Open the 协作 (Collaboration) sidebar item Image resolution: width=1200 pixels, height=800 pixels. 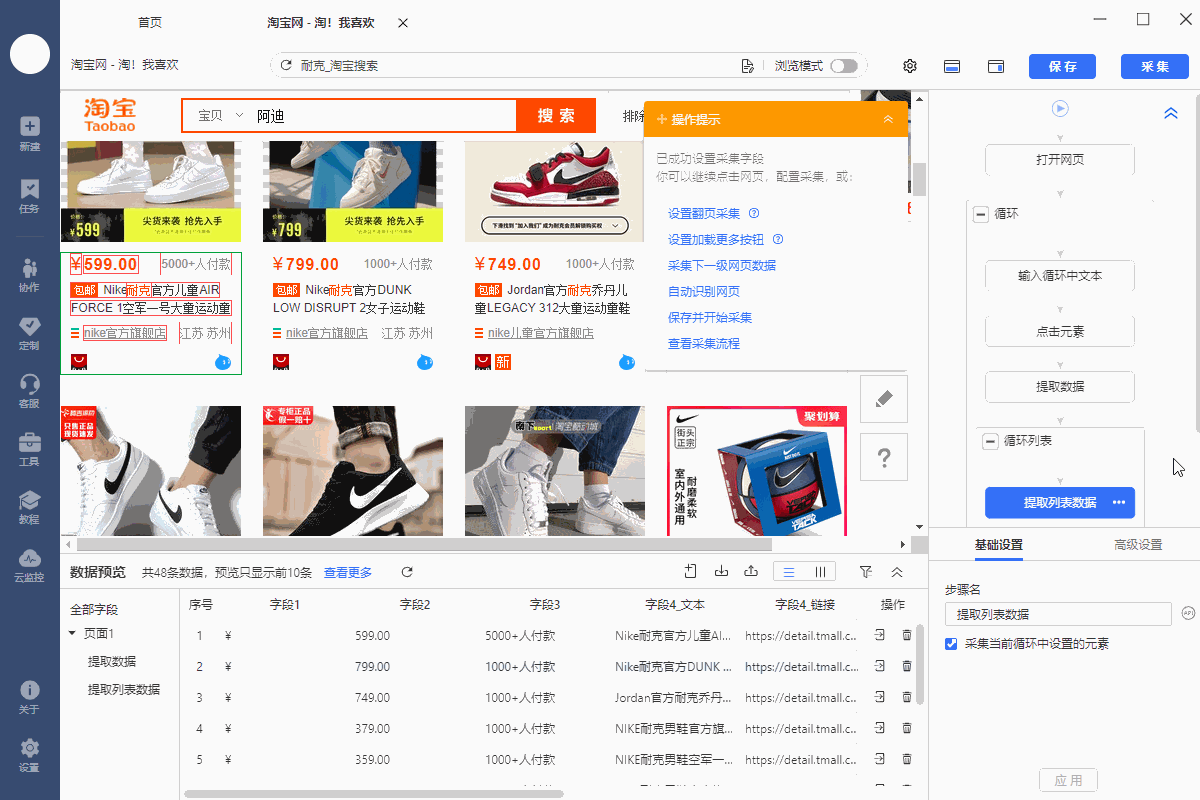pos(29,275)
